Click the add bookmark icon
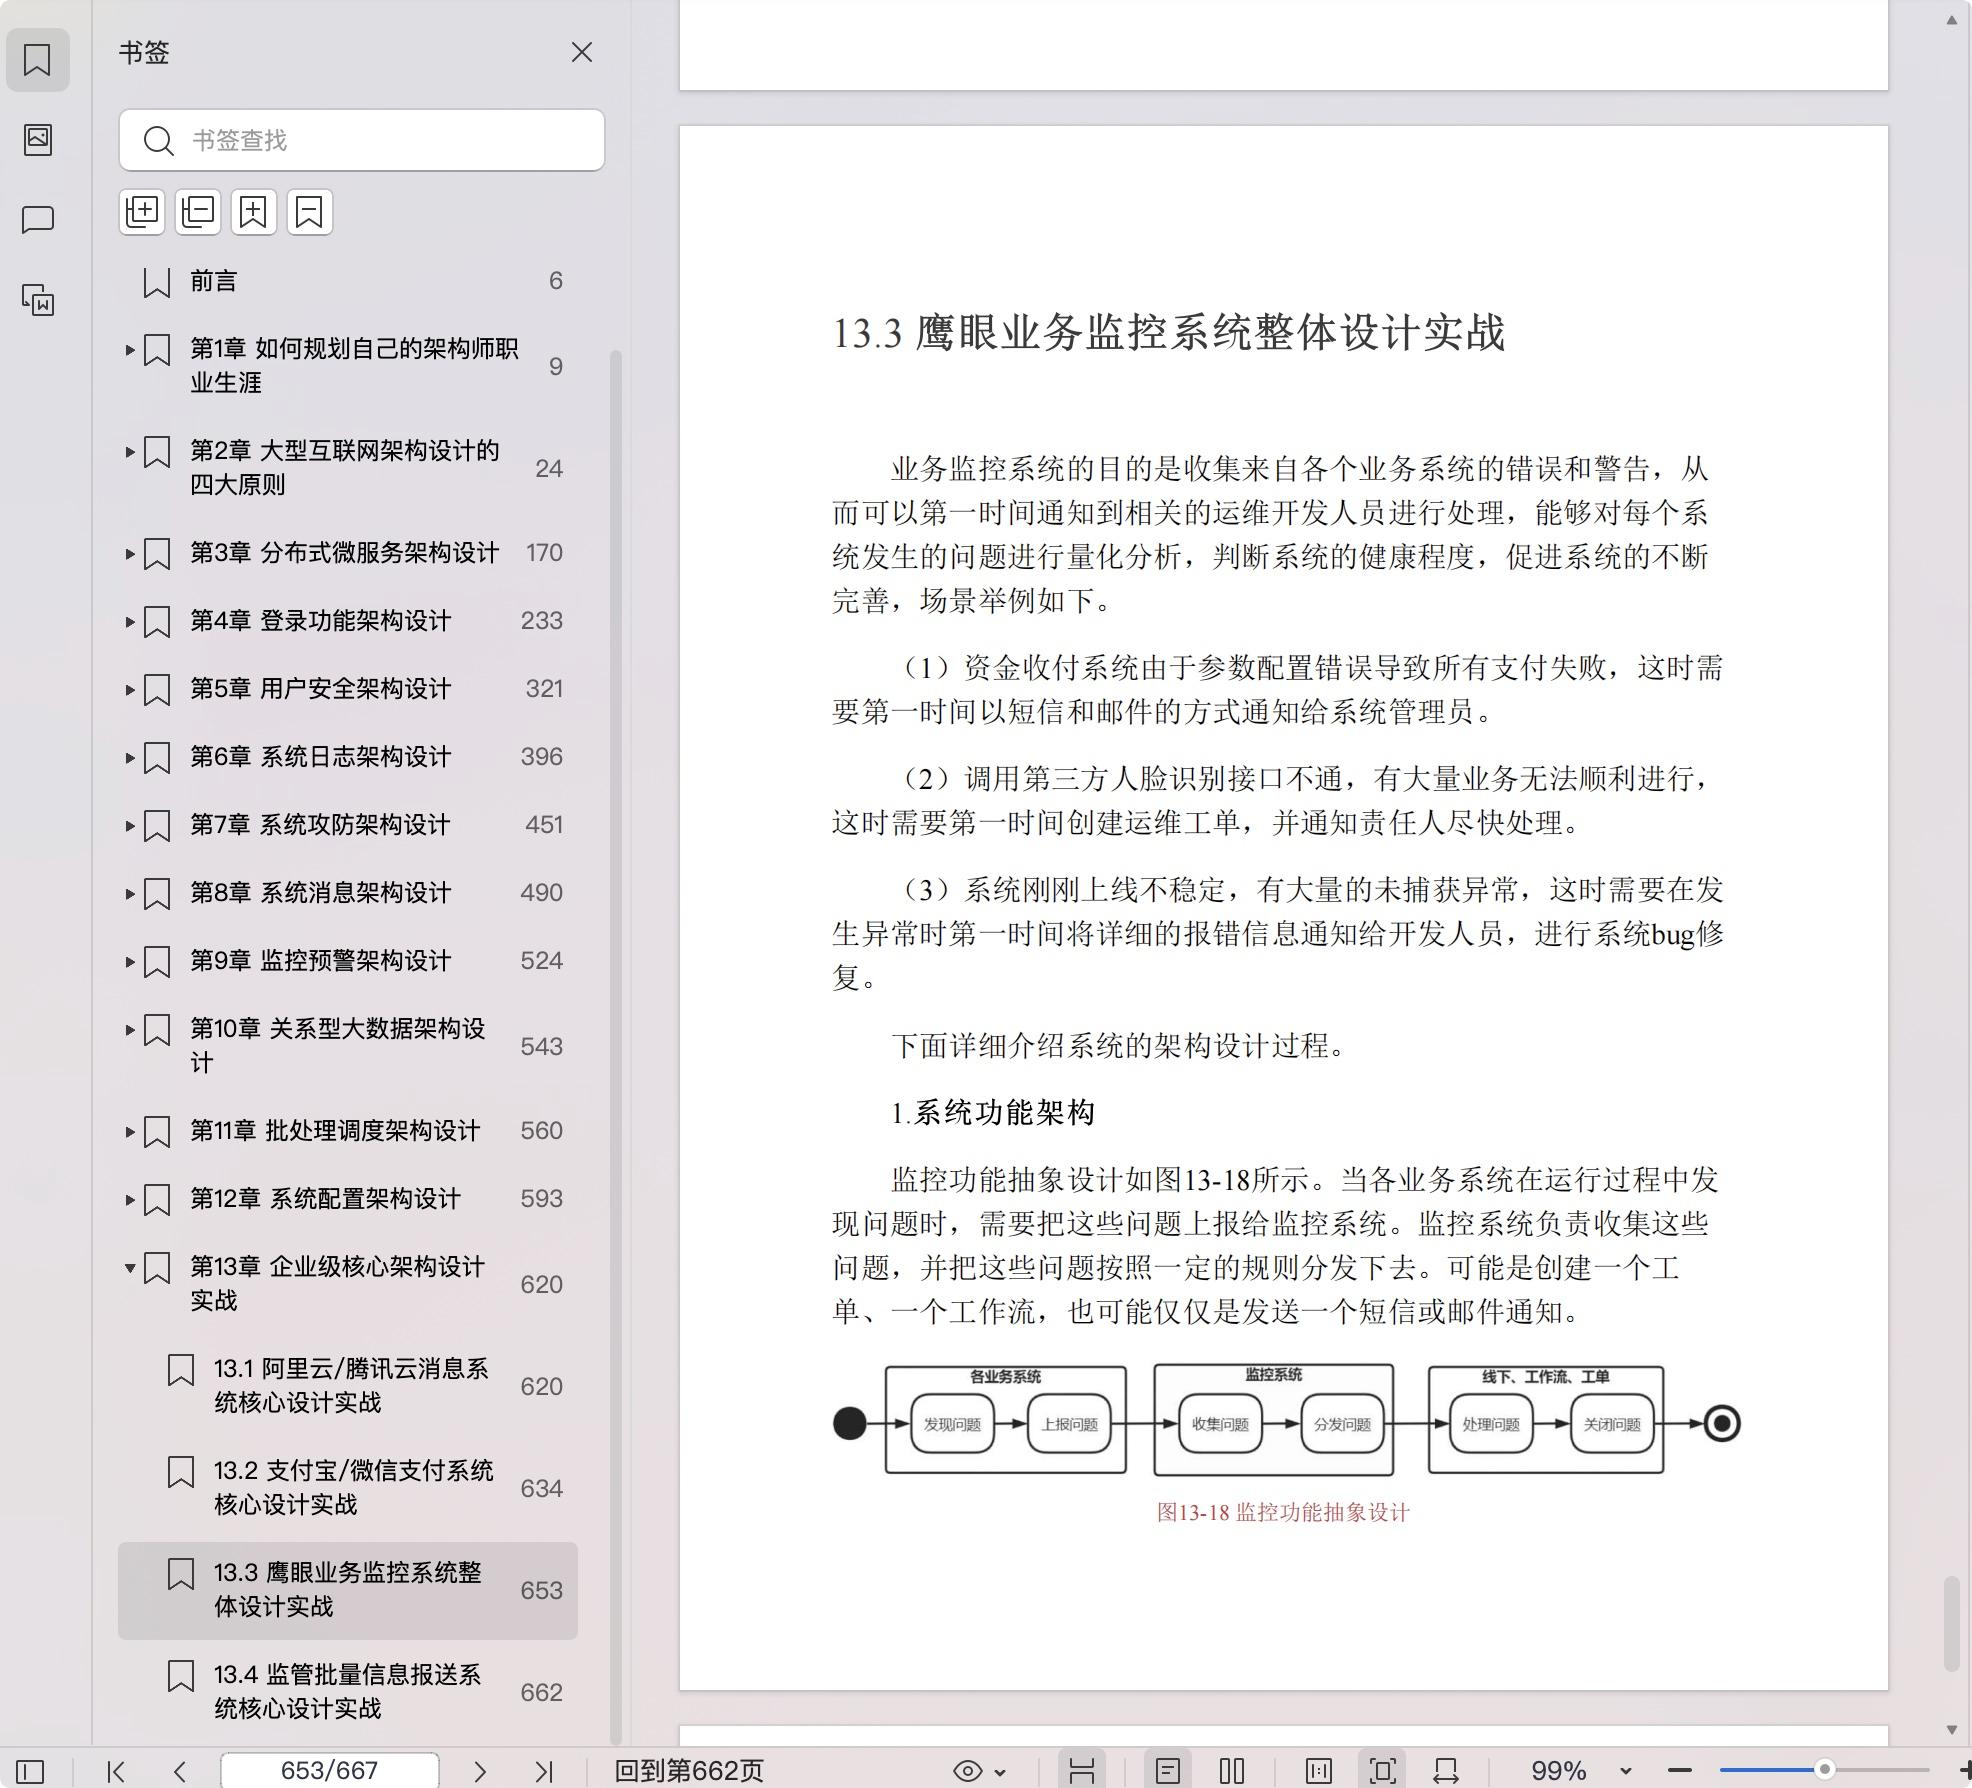The width and height of the screenshot is (1972, 1788). [254, 212]
